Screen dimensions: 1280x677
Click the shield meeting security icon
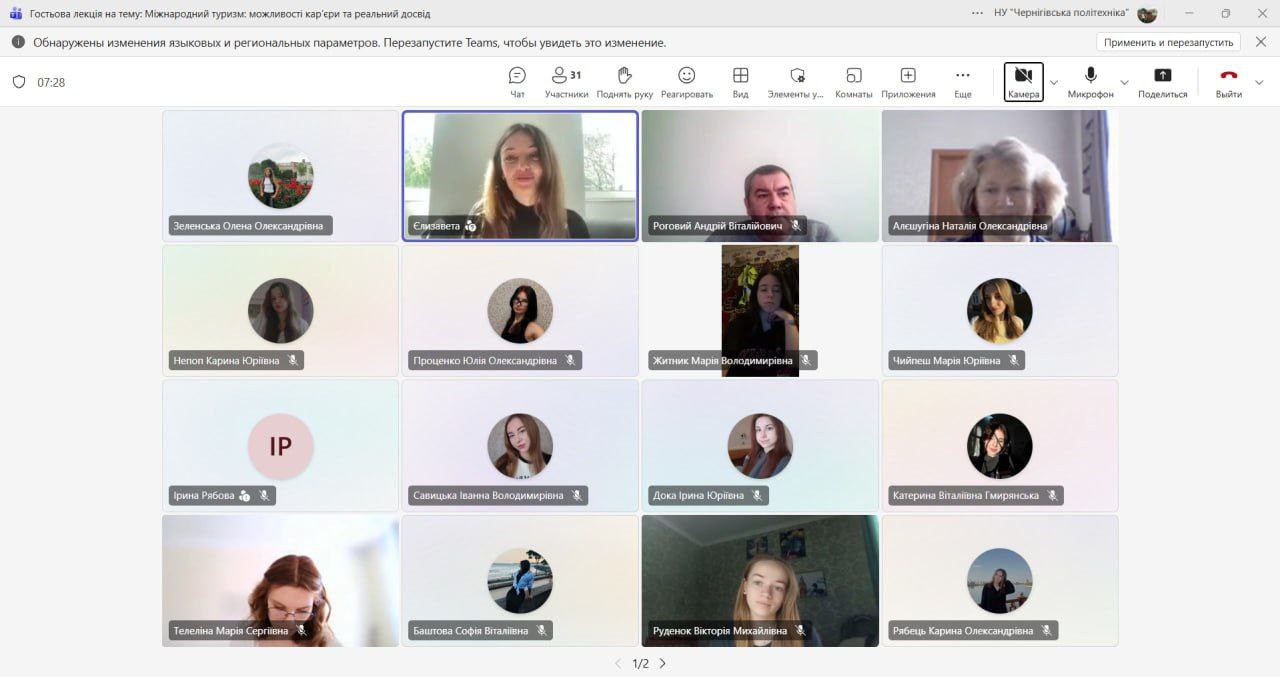pos(19,82)
